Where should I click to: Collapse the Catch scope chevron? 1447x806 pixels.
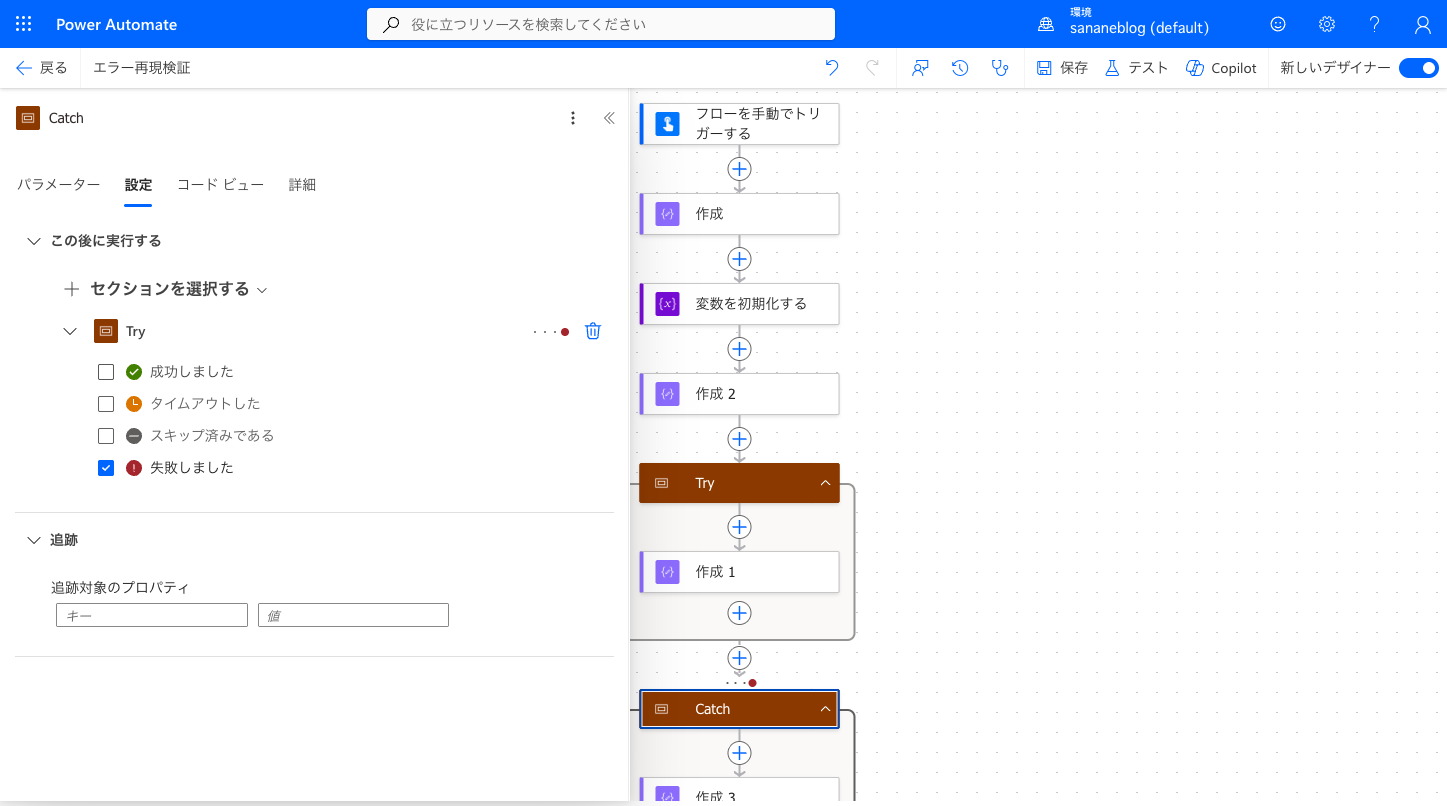pos(825,709)
